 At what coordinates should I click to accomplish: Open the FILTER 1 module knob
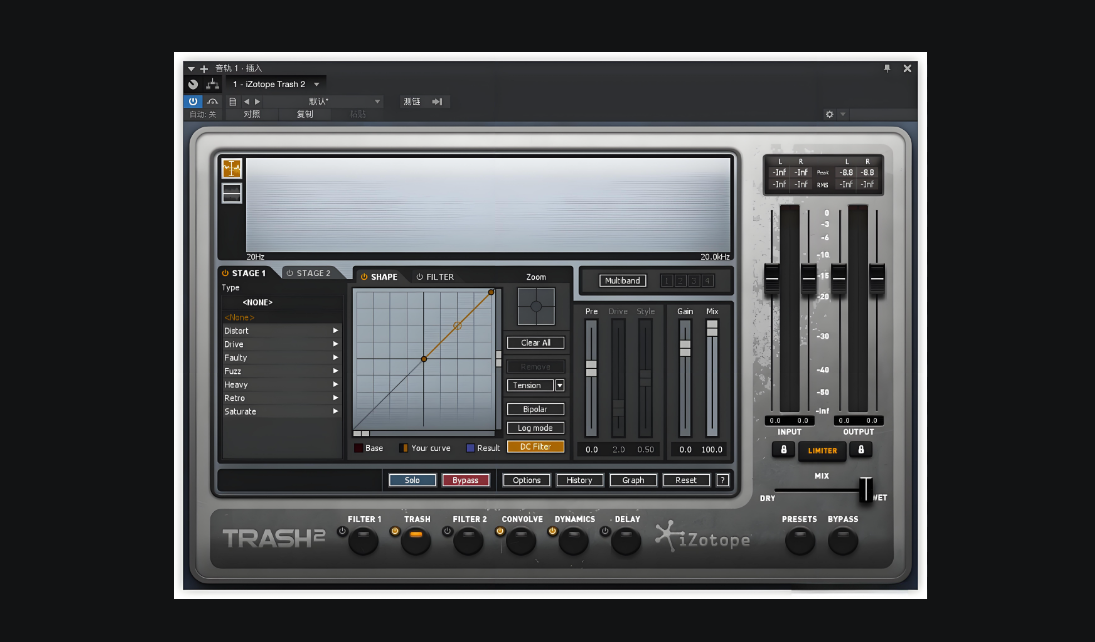pos(363,541)
